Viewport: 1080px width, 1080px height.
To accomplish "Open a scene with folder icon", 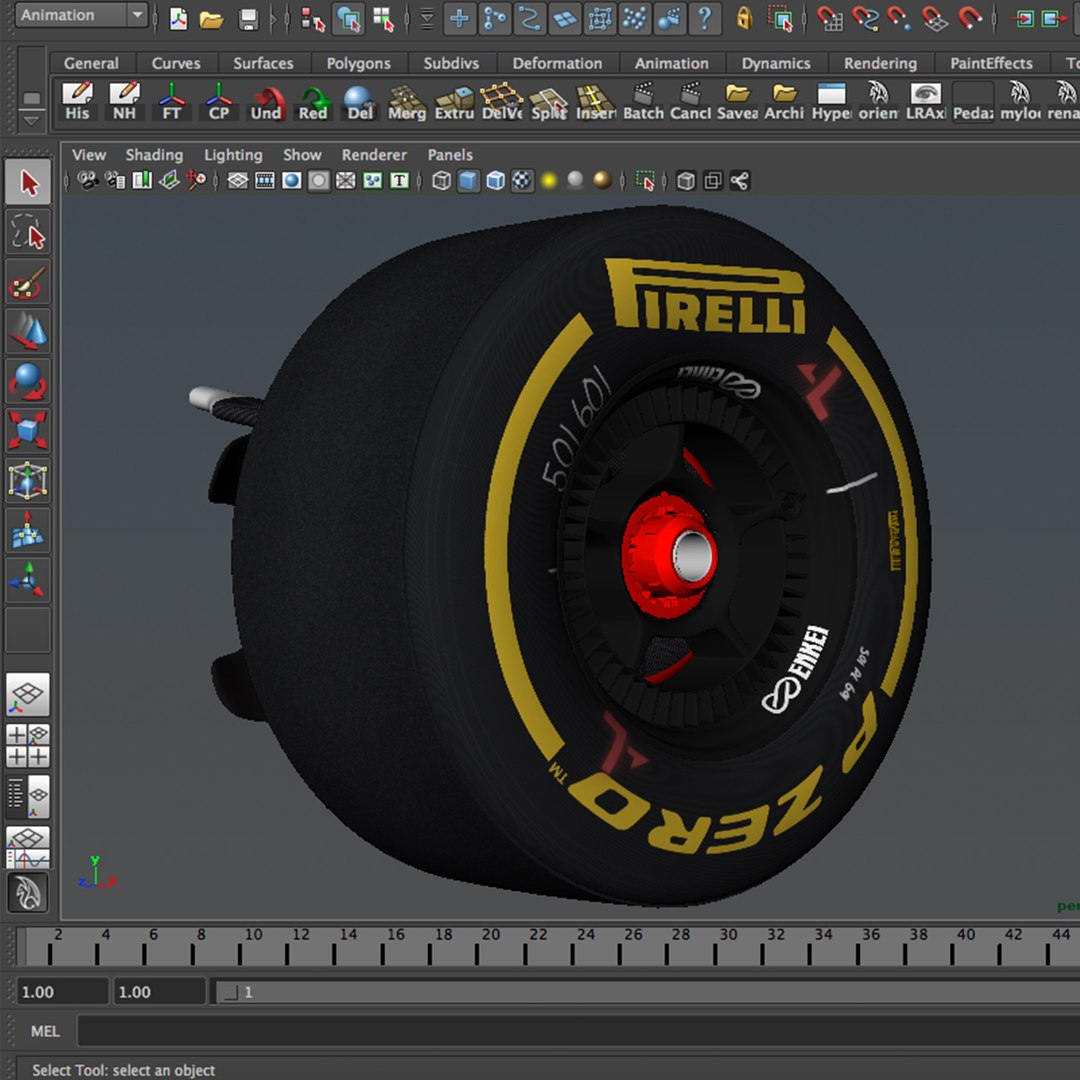I will (212, 19).
